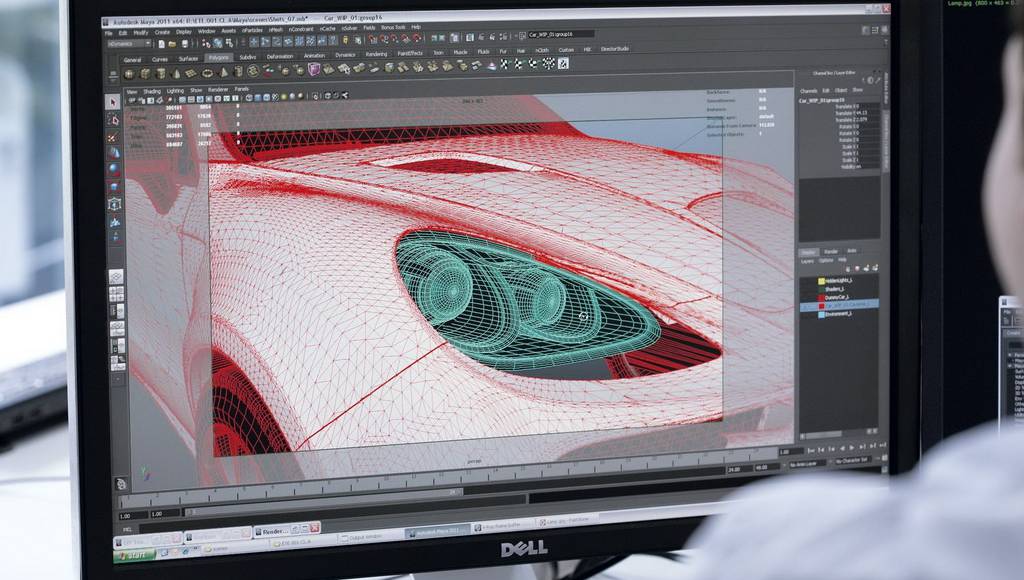Click the pink cube icon on the Polygons shelf

(313, 69)
